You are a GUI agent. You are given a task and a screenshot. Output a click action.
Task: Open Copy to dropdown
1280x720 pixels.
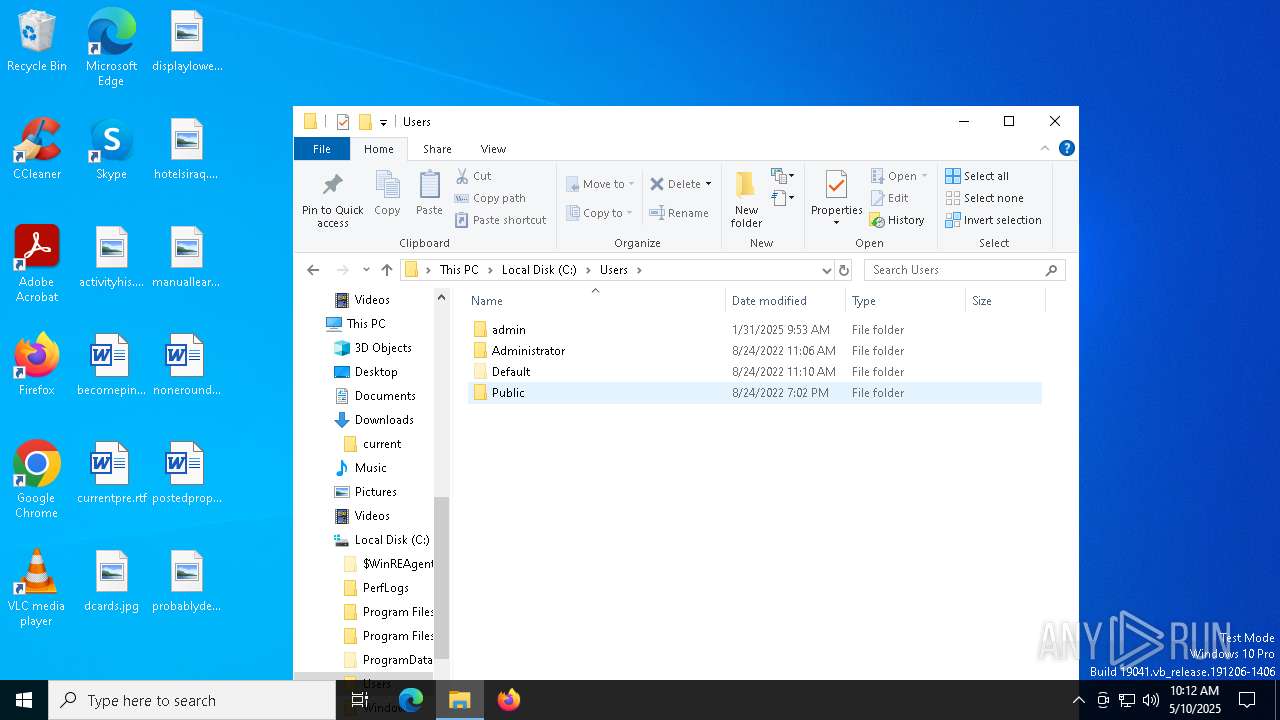[x=599, y=213]
